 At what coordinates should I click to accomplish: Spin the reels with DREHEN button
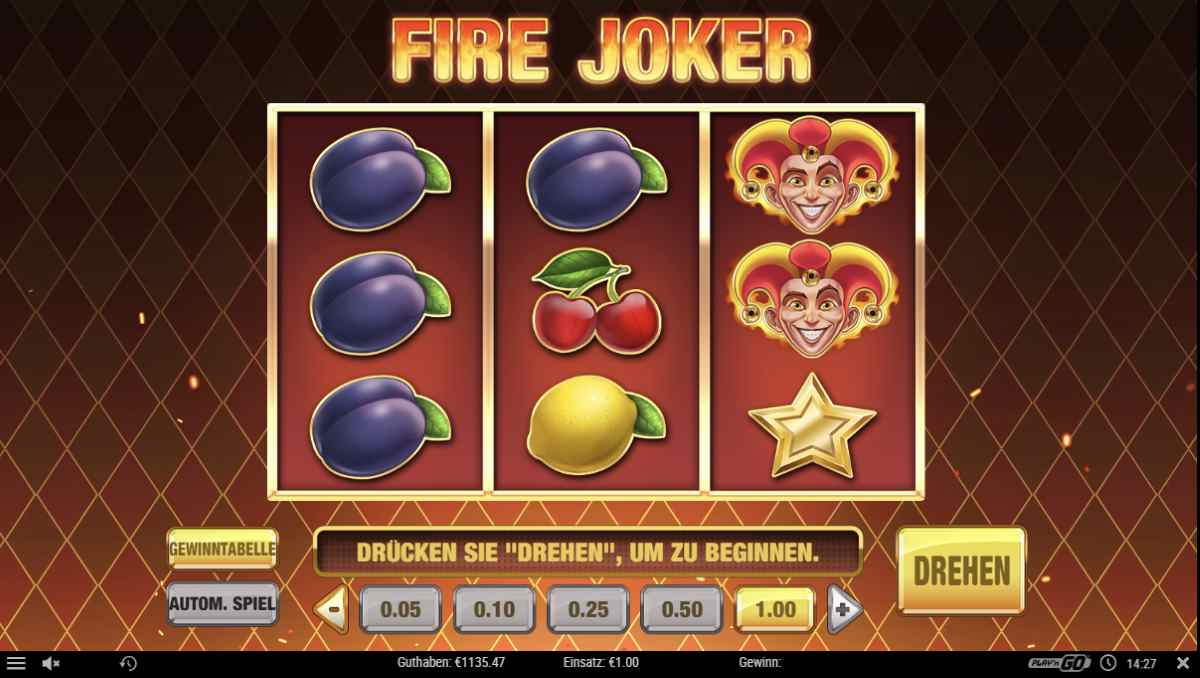coord(961,571)
